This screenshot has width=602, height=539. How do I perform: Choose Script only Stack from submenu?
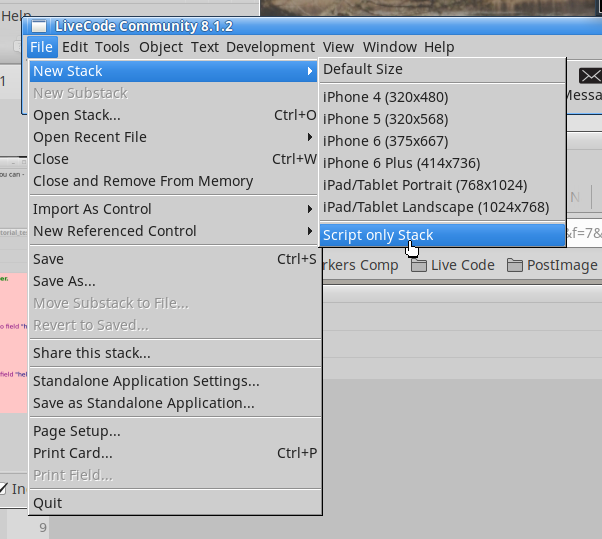pyautogui.click(x=378, y=235)
